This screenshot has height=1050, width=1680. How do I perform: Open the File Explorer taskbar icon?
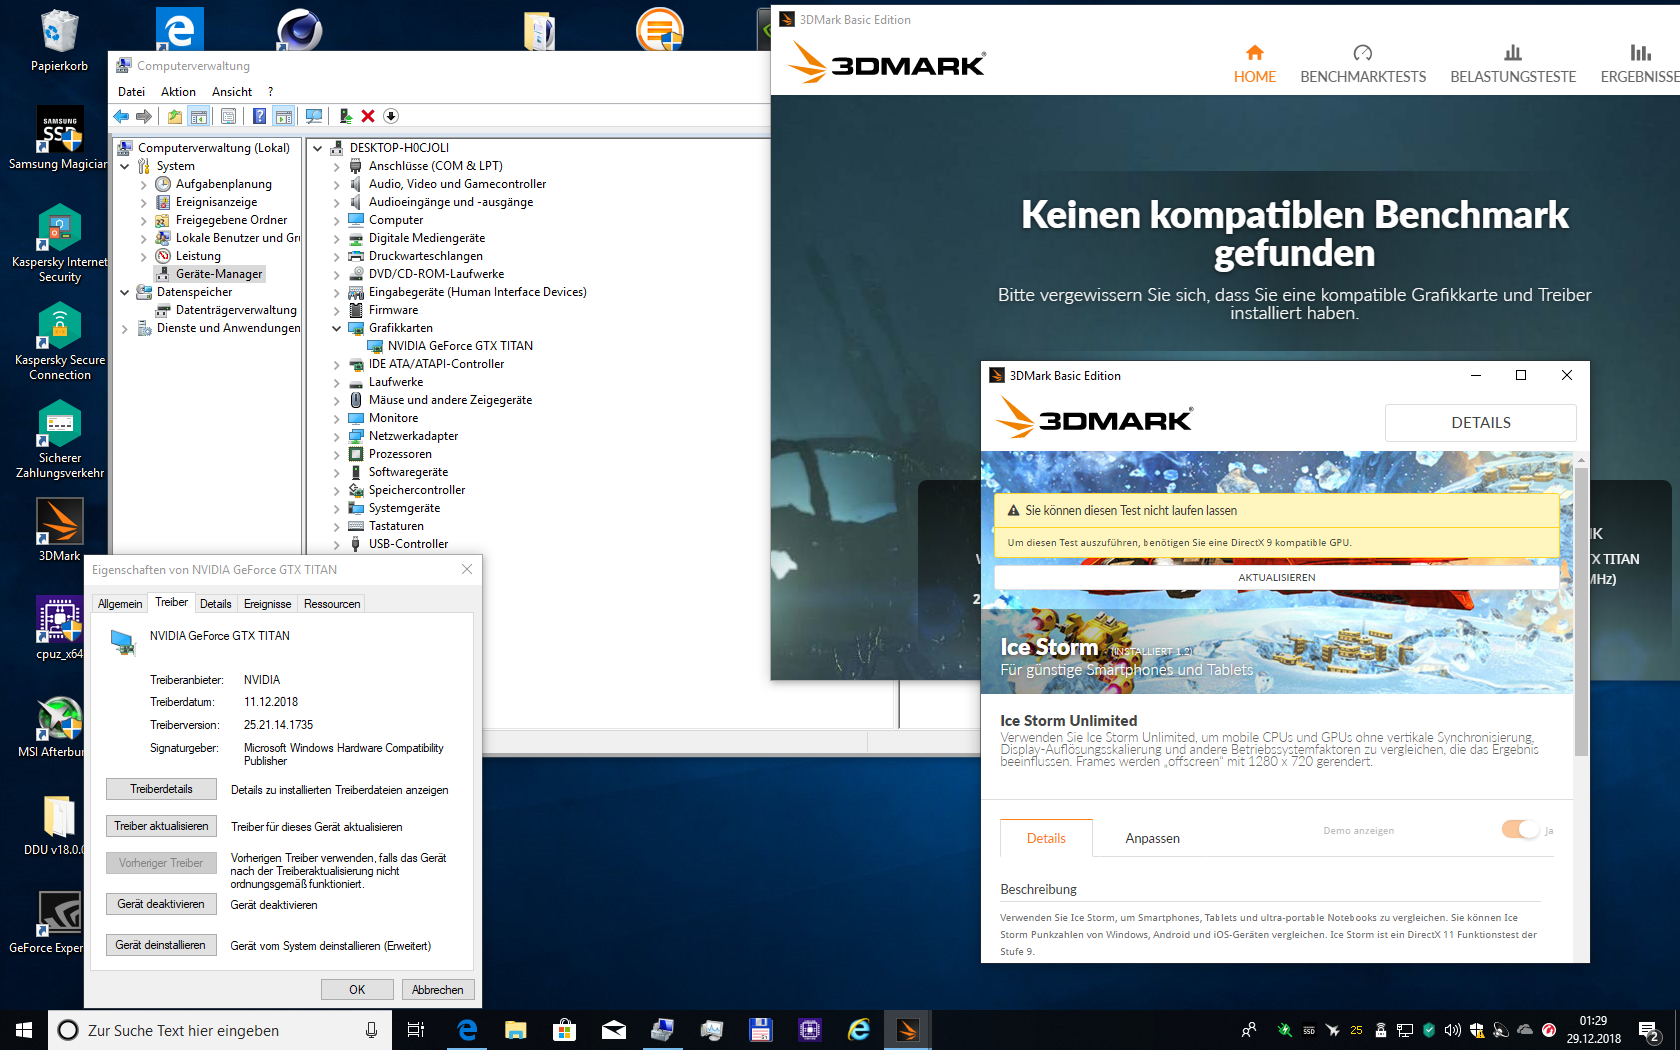(515, 1030)
